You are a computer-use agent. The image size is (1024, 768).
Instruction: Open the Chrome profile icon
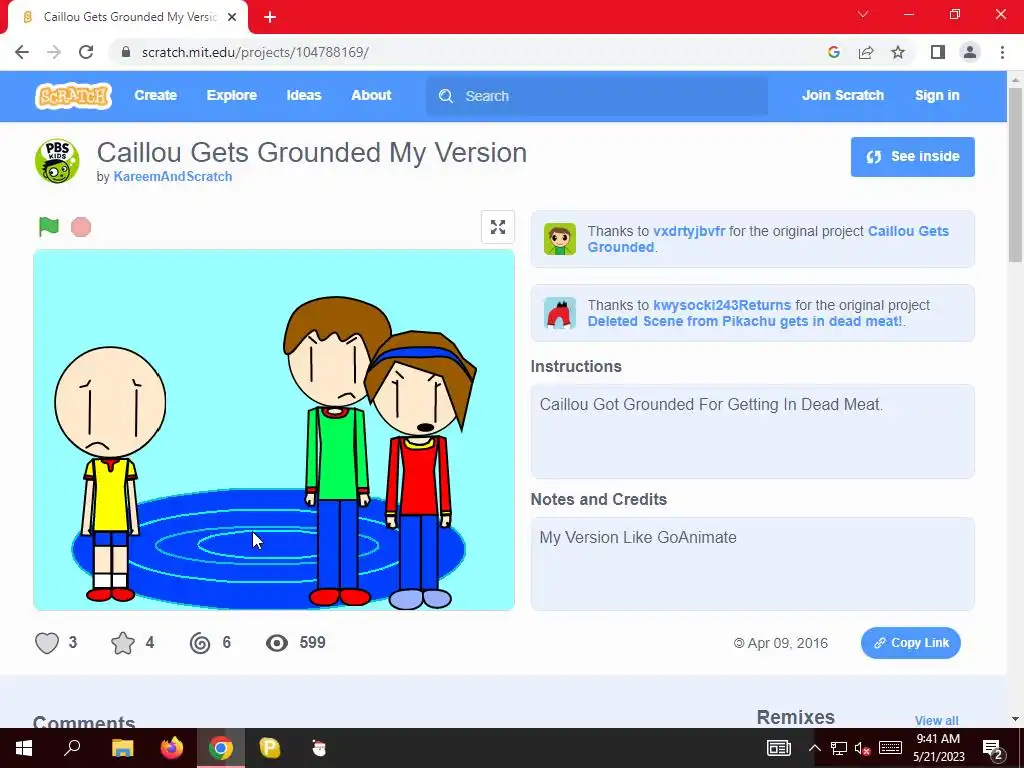click(x=970, y=52)
